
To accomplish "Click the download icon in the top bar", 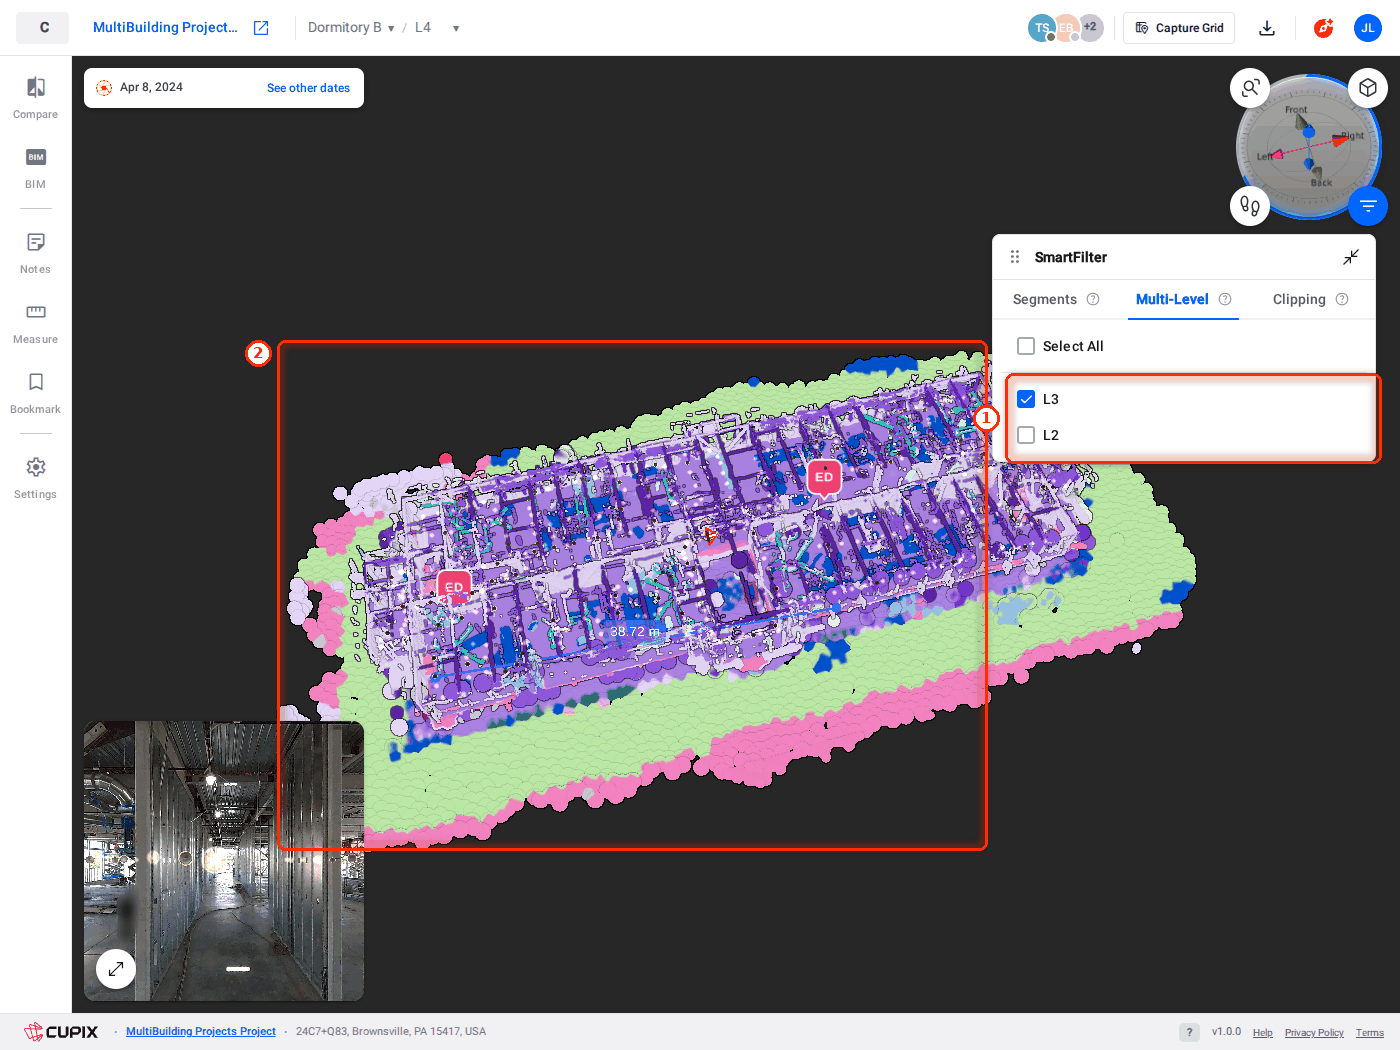I will click(x=1267, y=28).
